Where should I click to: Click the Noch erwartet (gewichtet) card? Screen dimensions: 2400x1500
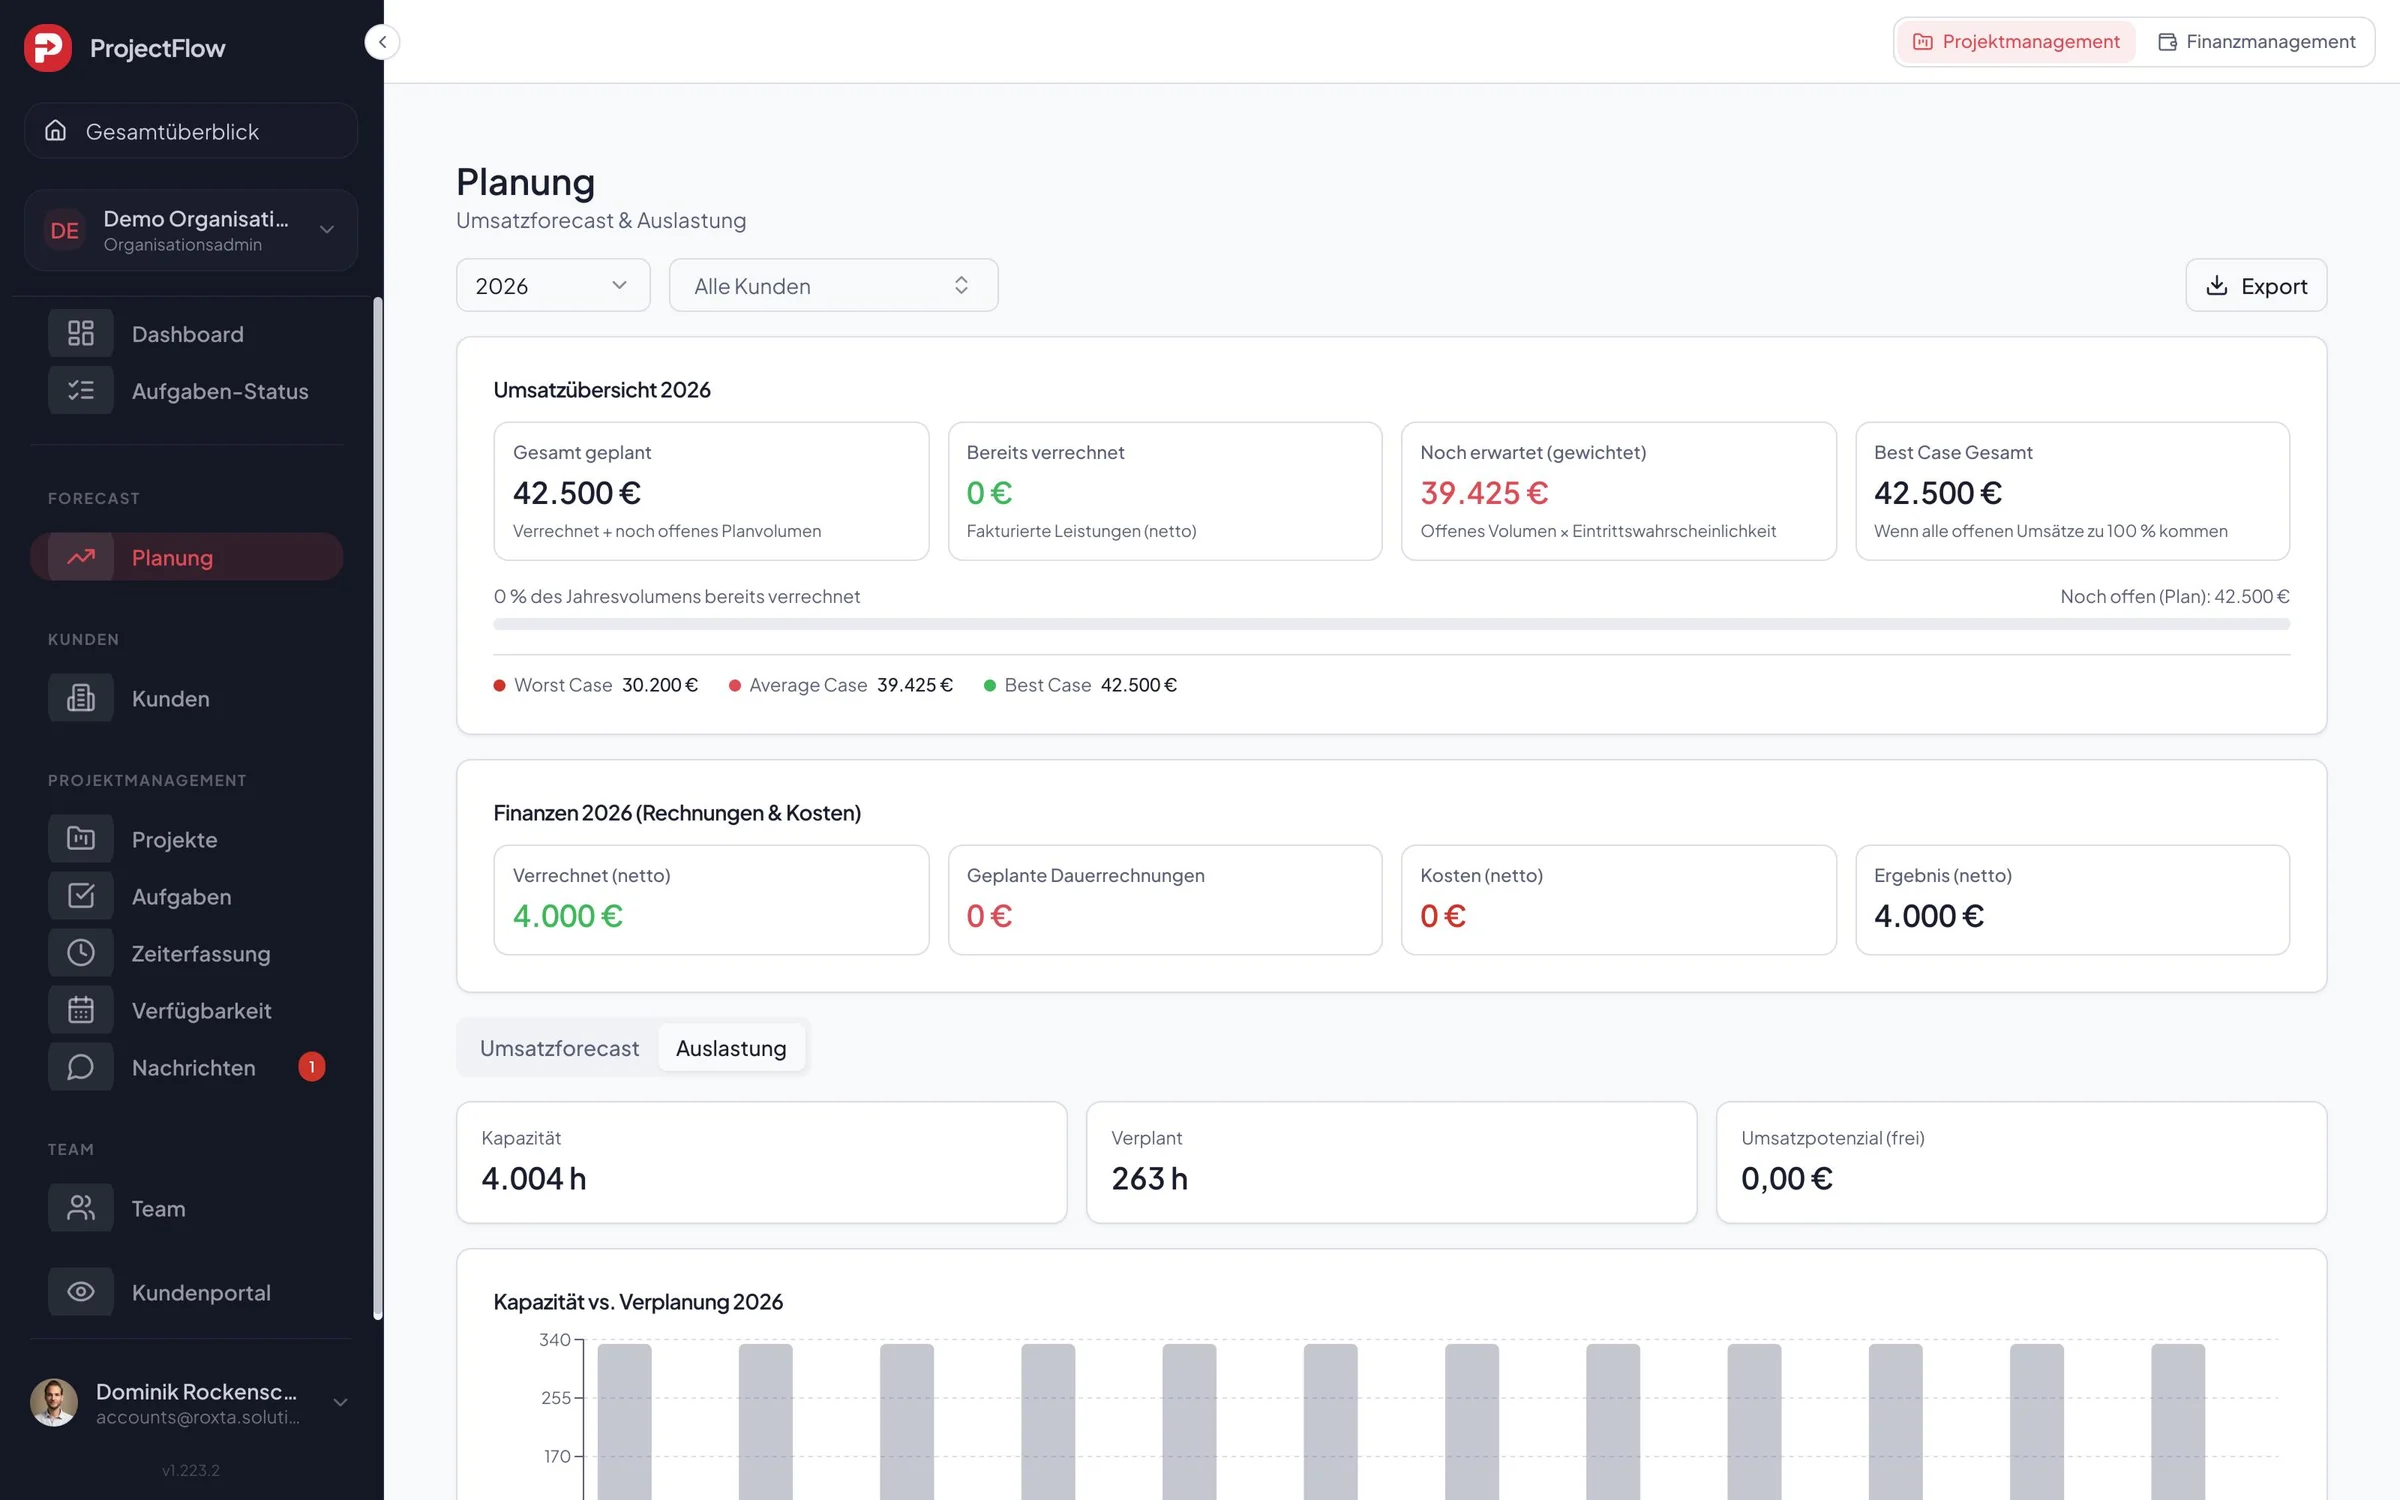(x=1618, y=491)
